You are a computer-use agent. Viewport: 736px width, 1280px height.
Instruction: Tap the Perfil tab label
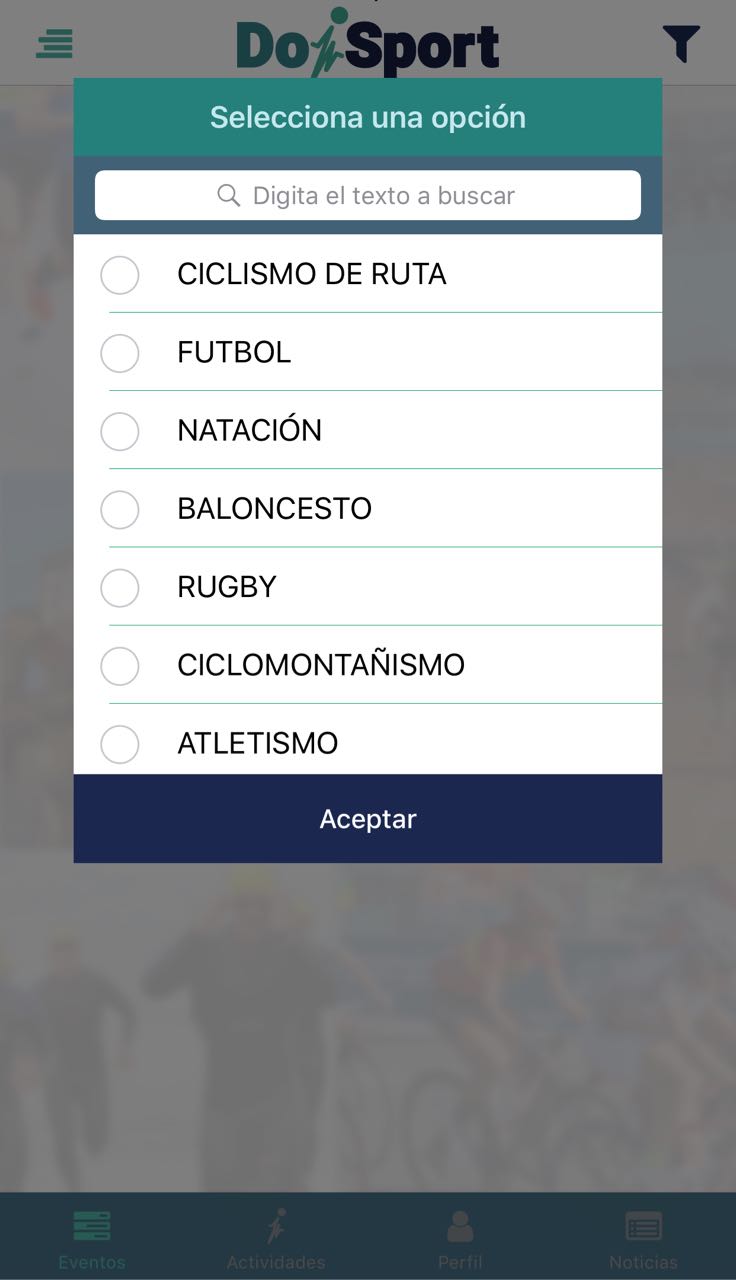pyautogui.click(x=460, y=1262)
